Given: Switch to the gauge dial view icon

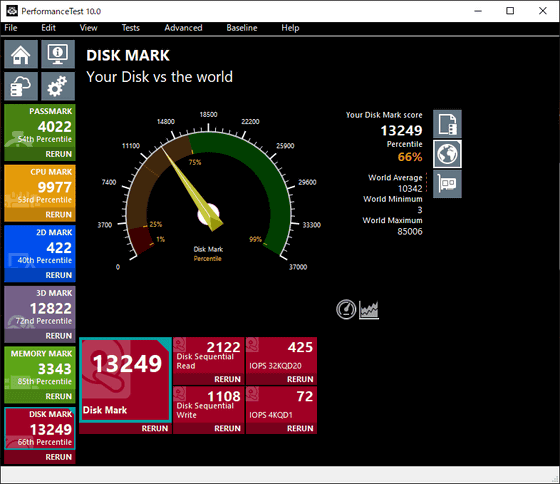Looking at the screenshot, I should (346, 309).
